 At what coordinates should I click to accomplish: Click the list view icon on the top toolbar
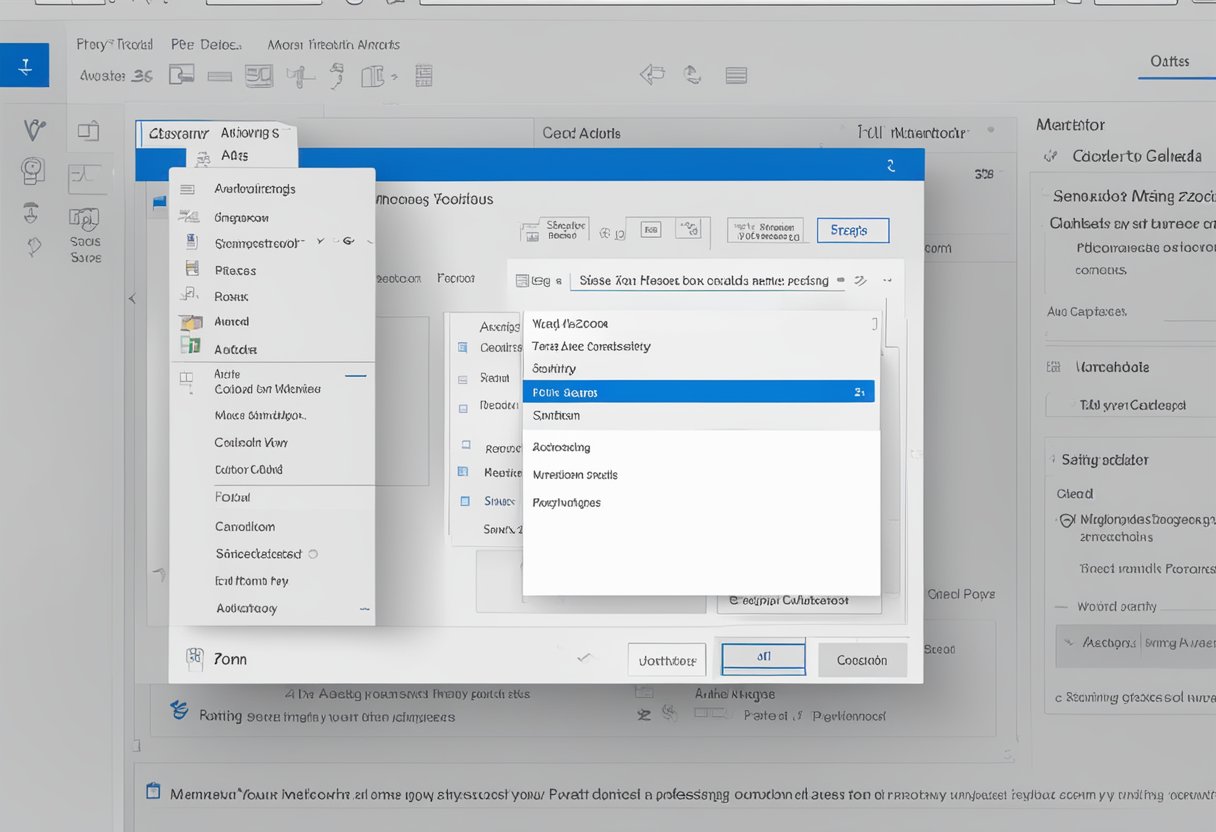coord(737,73)
